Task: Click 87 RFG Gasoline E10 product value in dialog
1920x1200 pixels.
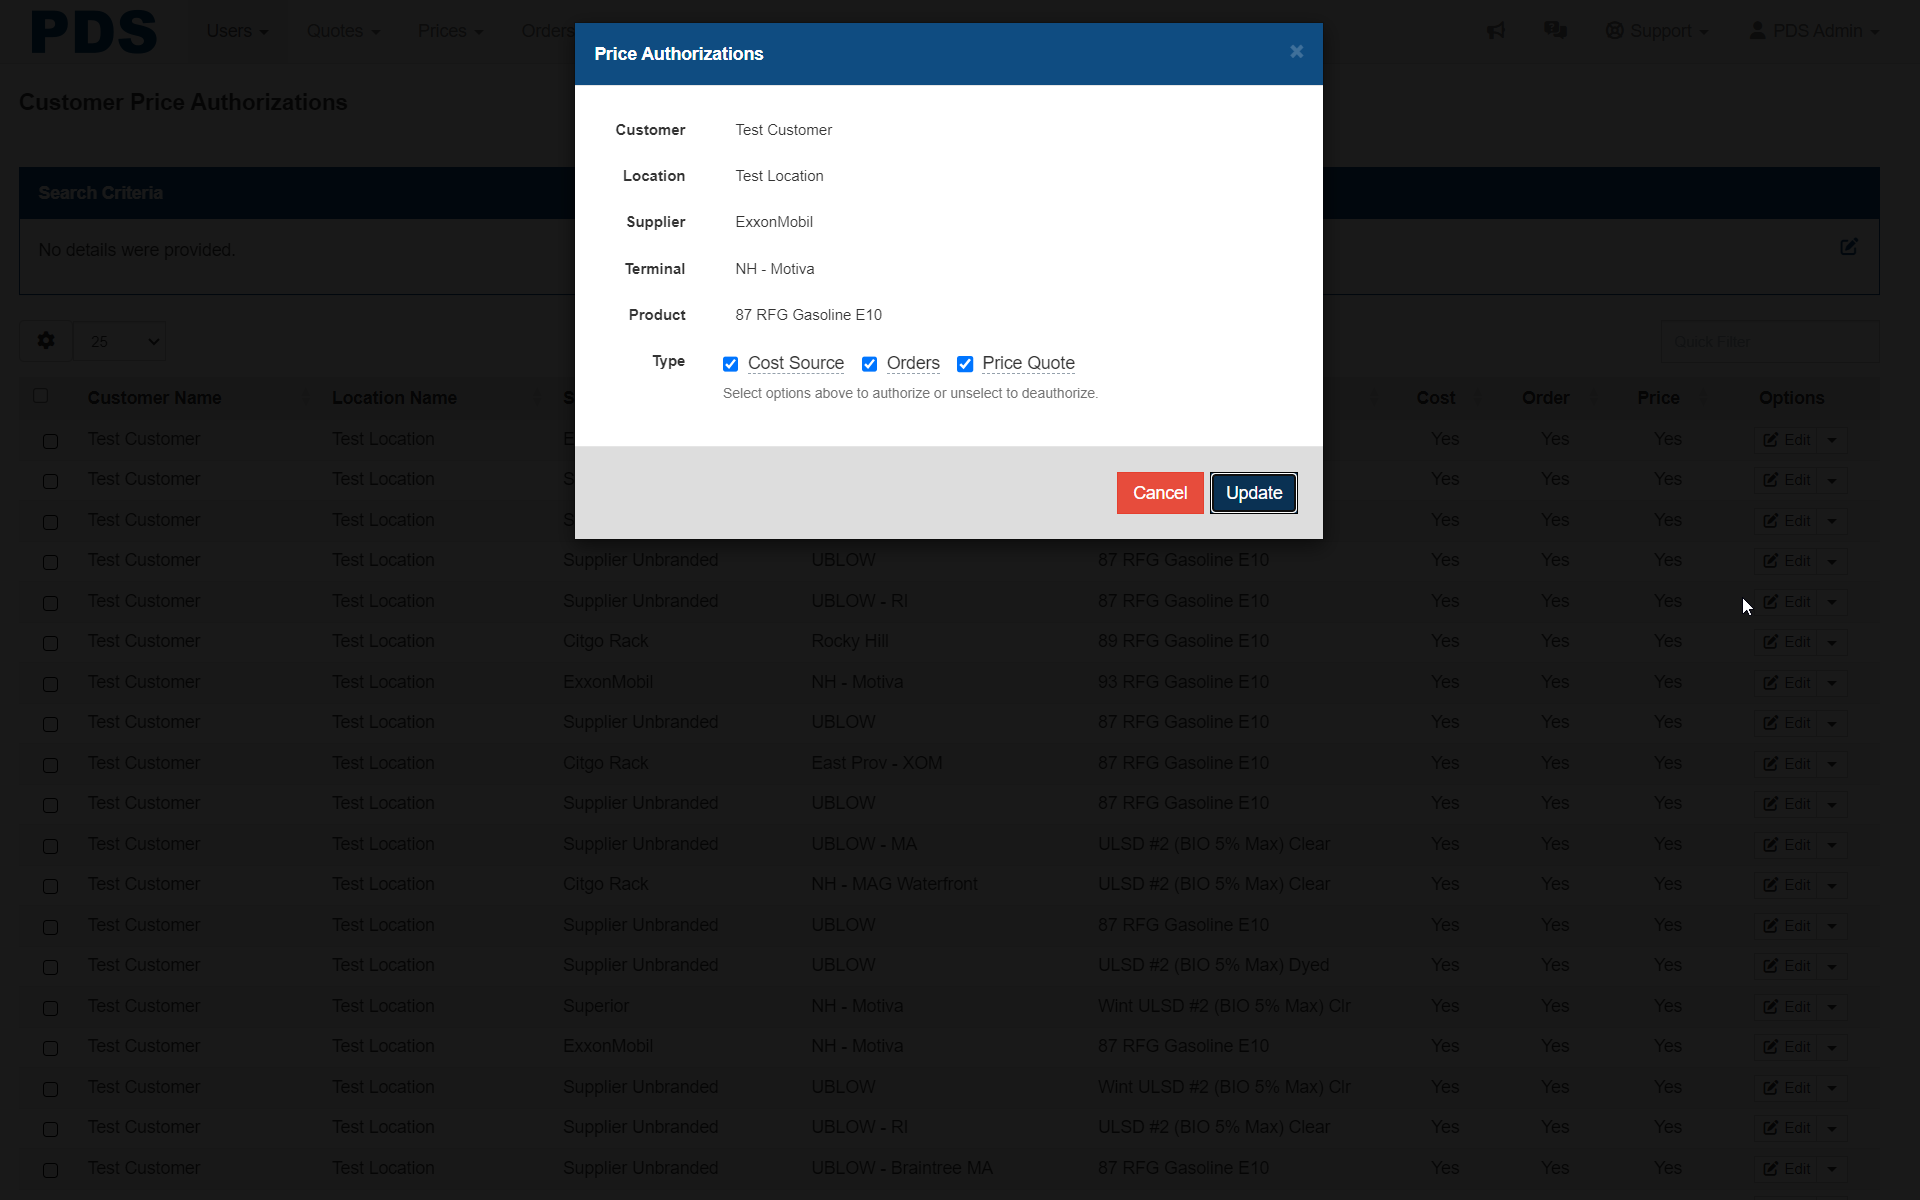Action: (x=808, y=315)
